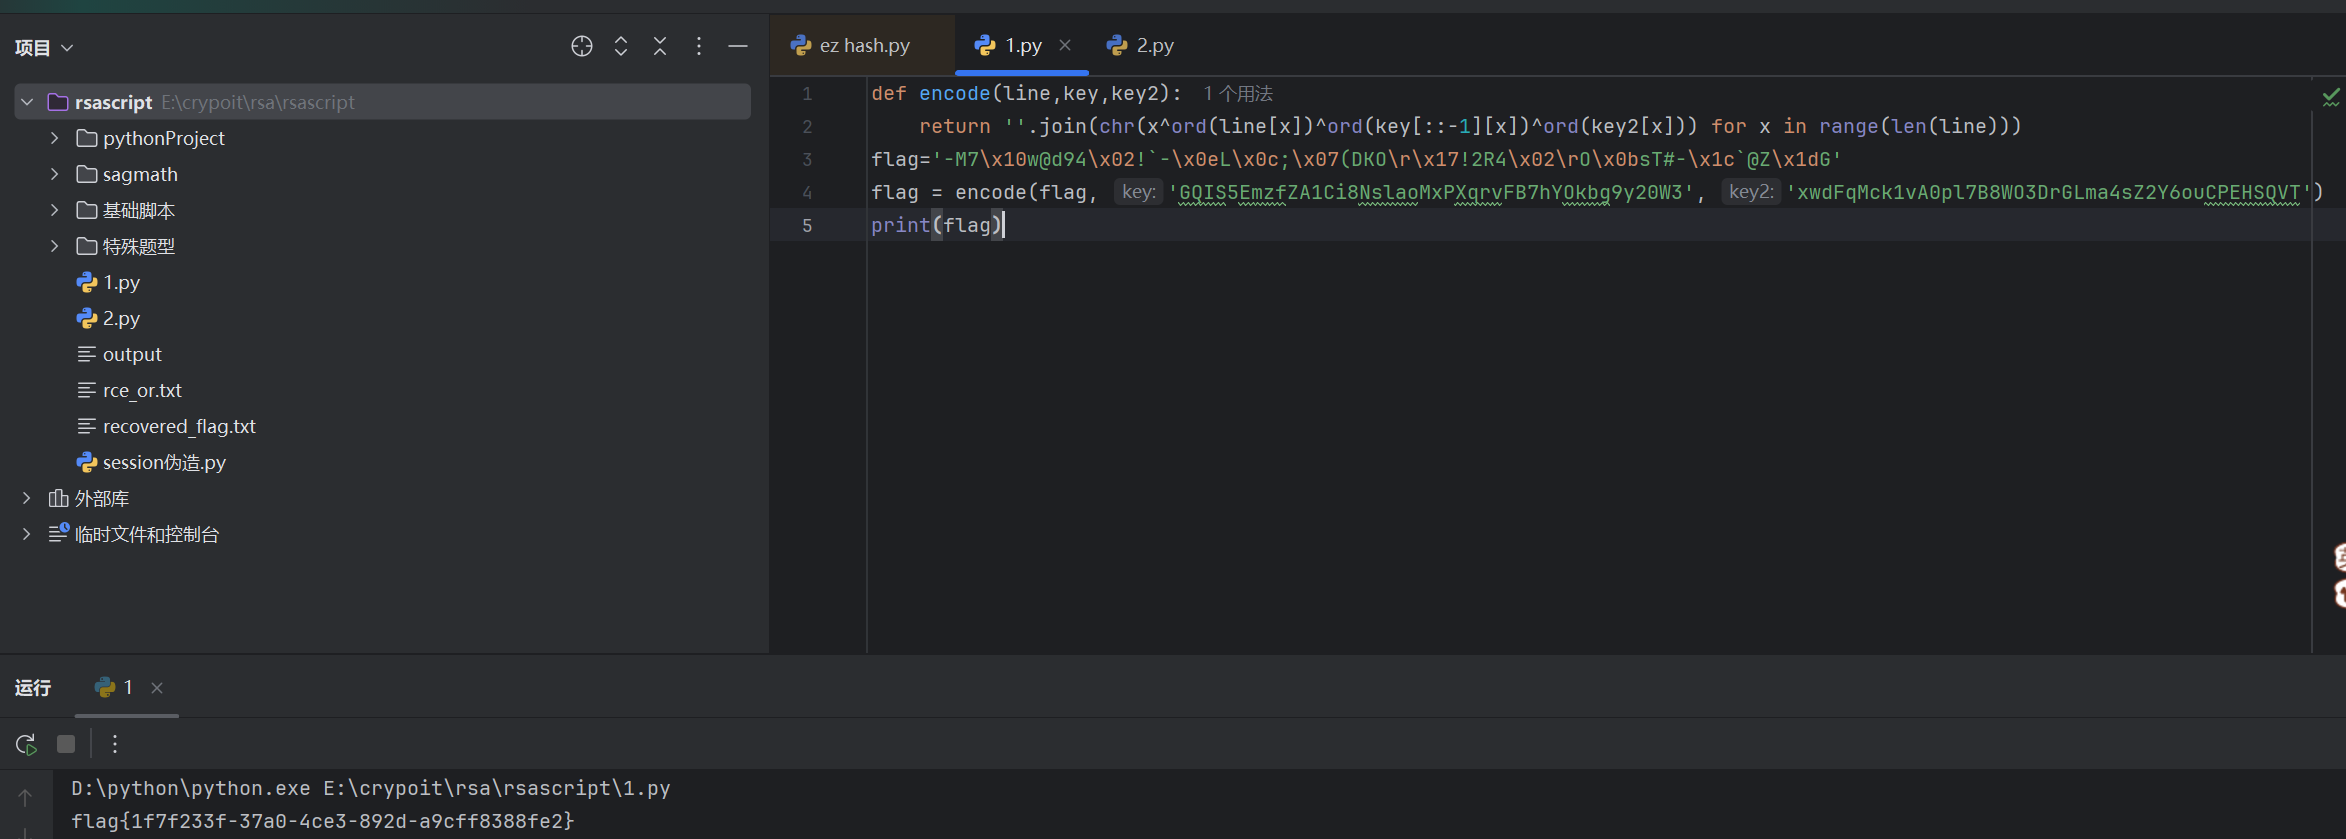Screen dimensions: 2346x839
Task: Click the flag{...} output line
Action: tap(323, 821)
